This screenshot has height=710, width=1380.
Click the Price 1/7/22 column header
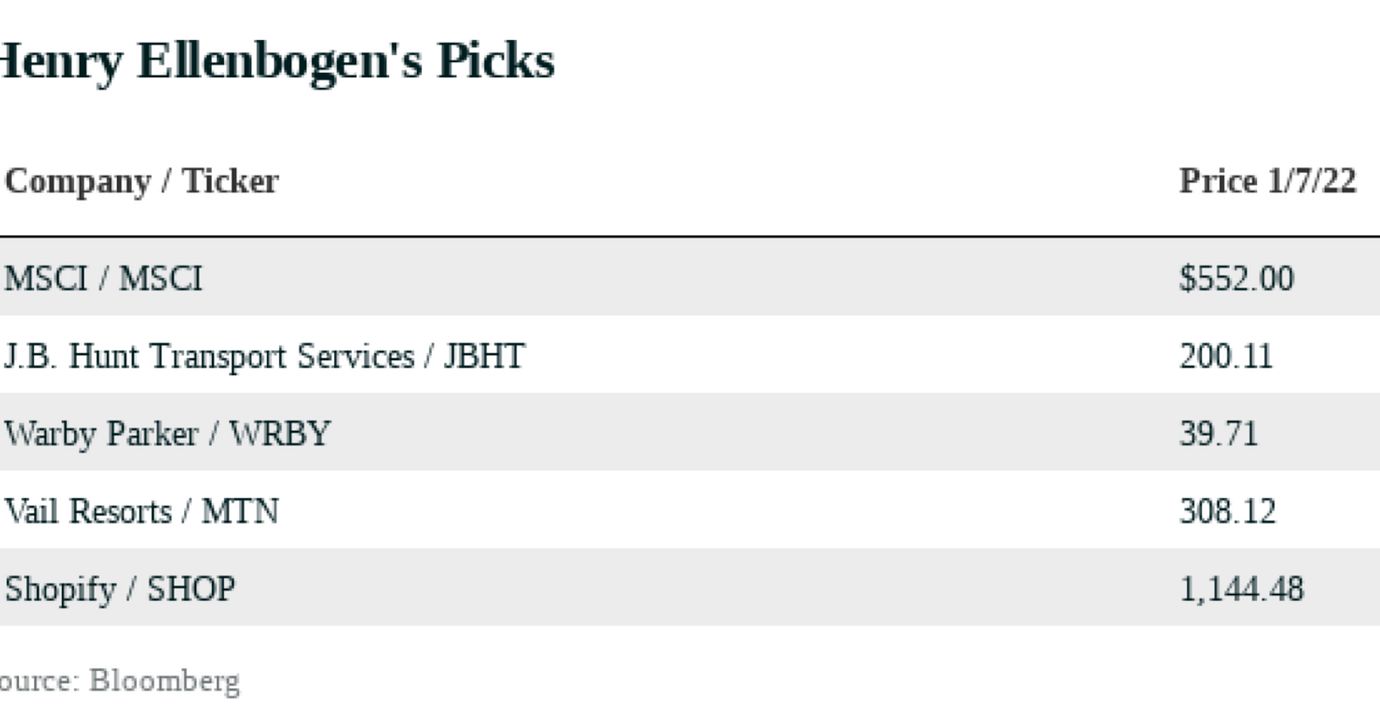click(1267, 181)
